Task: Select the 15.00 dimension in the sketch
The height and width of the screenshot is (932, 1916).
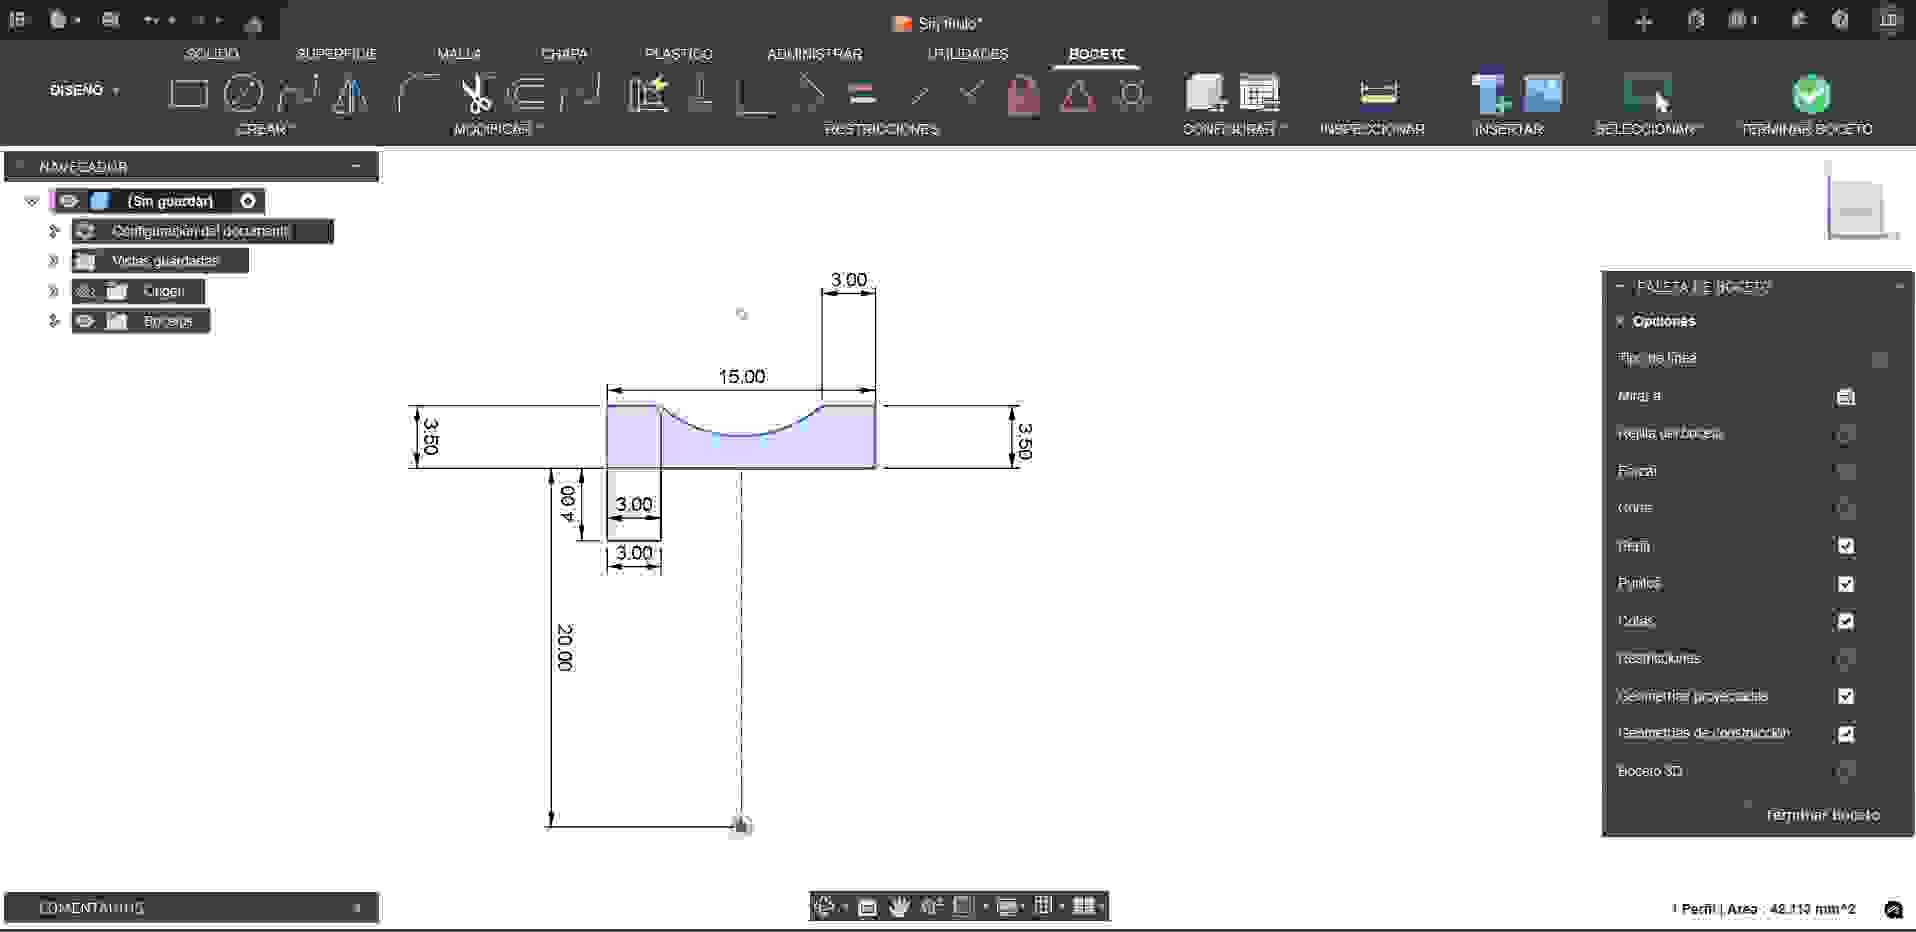Action: pyautogui.click(x=742, y=377)
